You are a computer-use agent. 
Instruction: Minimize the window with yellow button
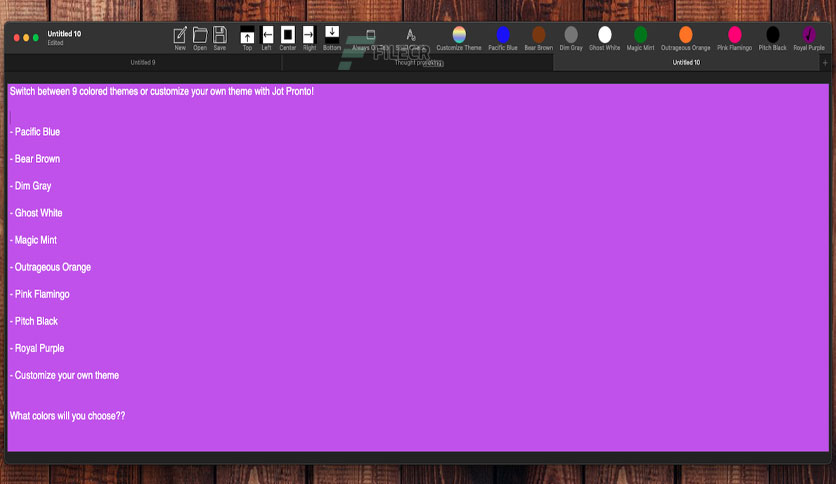26,38
